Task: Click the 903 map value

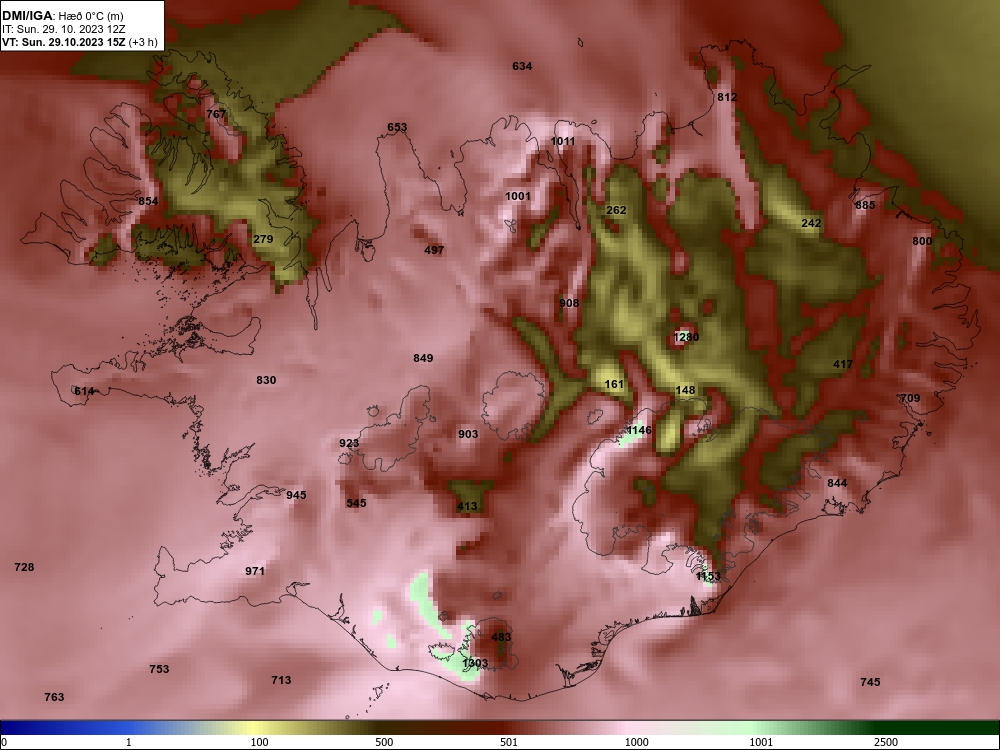Action: pyautogui.click(x=468, y=435)
